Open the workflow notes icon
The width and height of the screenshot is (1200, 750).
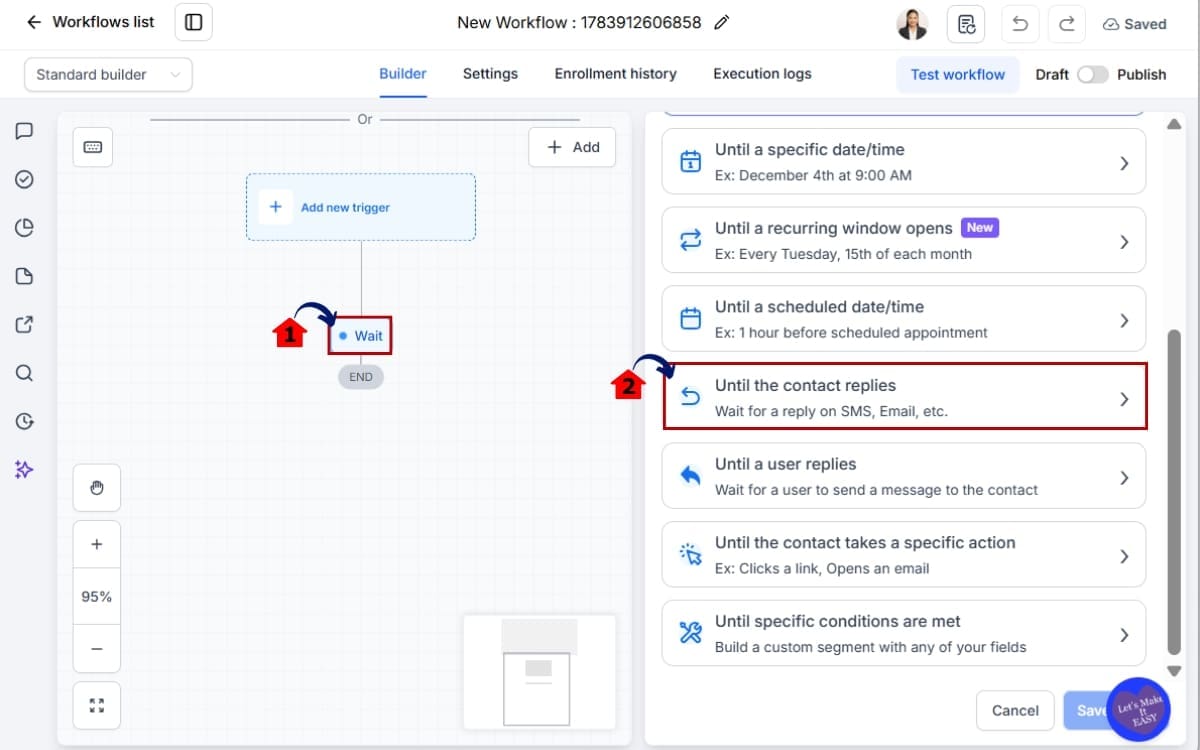[966, 24]
